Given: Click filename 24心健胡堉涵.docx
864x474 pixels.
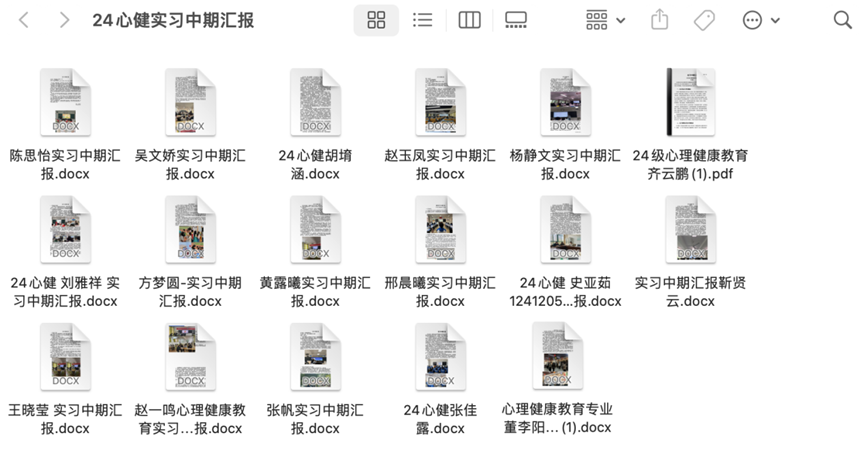Looking at the screenshot, I should click(315, 164).
